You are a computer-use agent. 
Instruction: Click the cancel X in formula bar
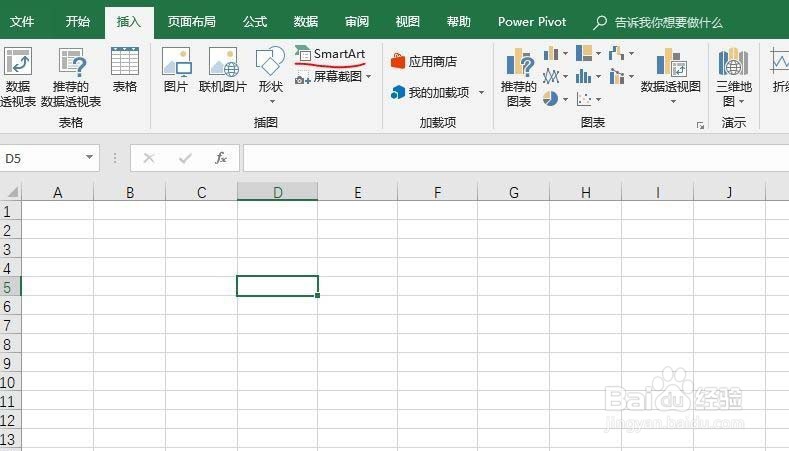[149, 158]
